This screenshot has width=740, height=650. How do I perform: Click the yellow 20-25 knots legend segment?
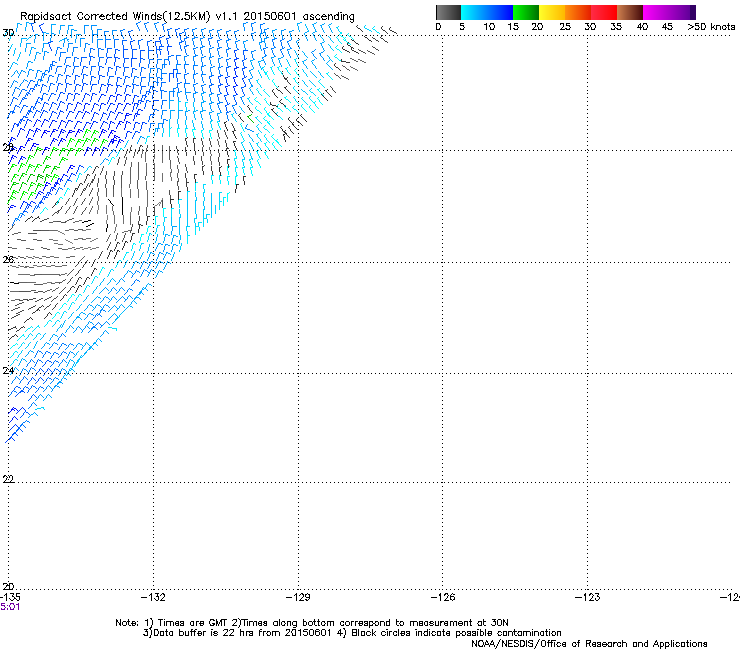552,12
